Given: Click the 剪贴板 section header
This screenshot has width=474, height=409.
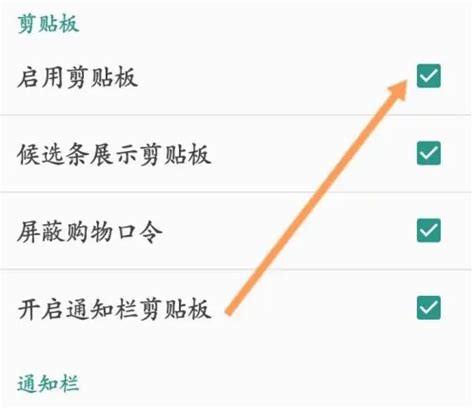Looking at the screenshot, I should [49, 23].
